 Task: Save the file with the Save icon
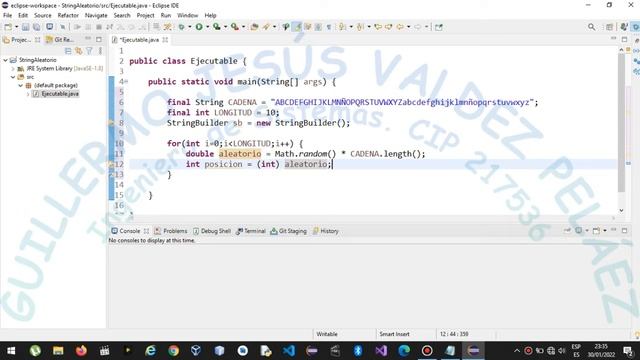(x=25, y=27)
